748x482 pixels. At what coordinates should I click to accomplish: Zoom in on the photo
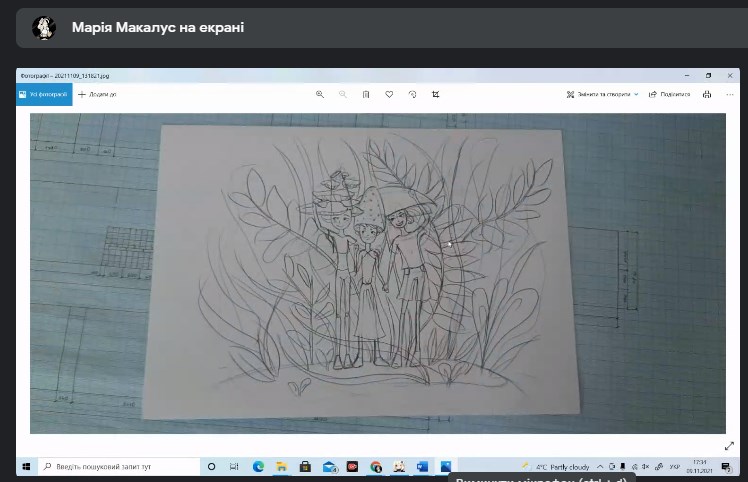(x=320, y=94)
